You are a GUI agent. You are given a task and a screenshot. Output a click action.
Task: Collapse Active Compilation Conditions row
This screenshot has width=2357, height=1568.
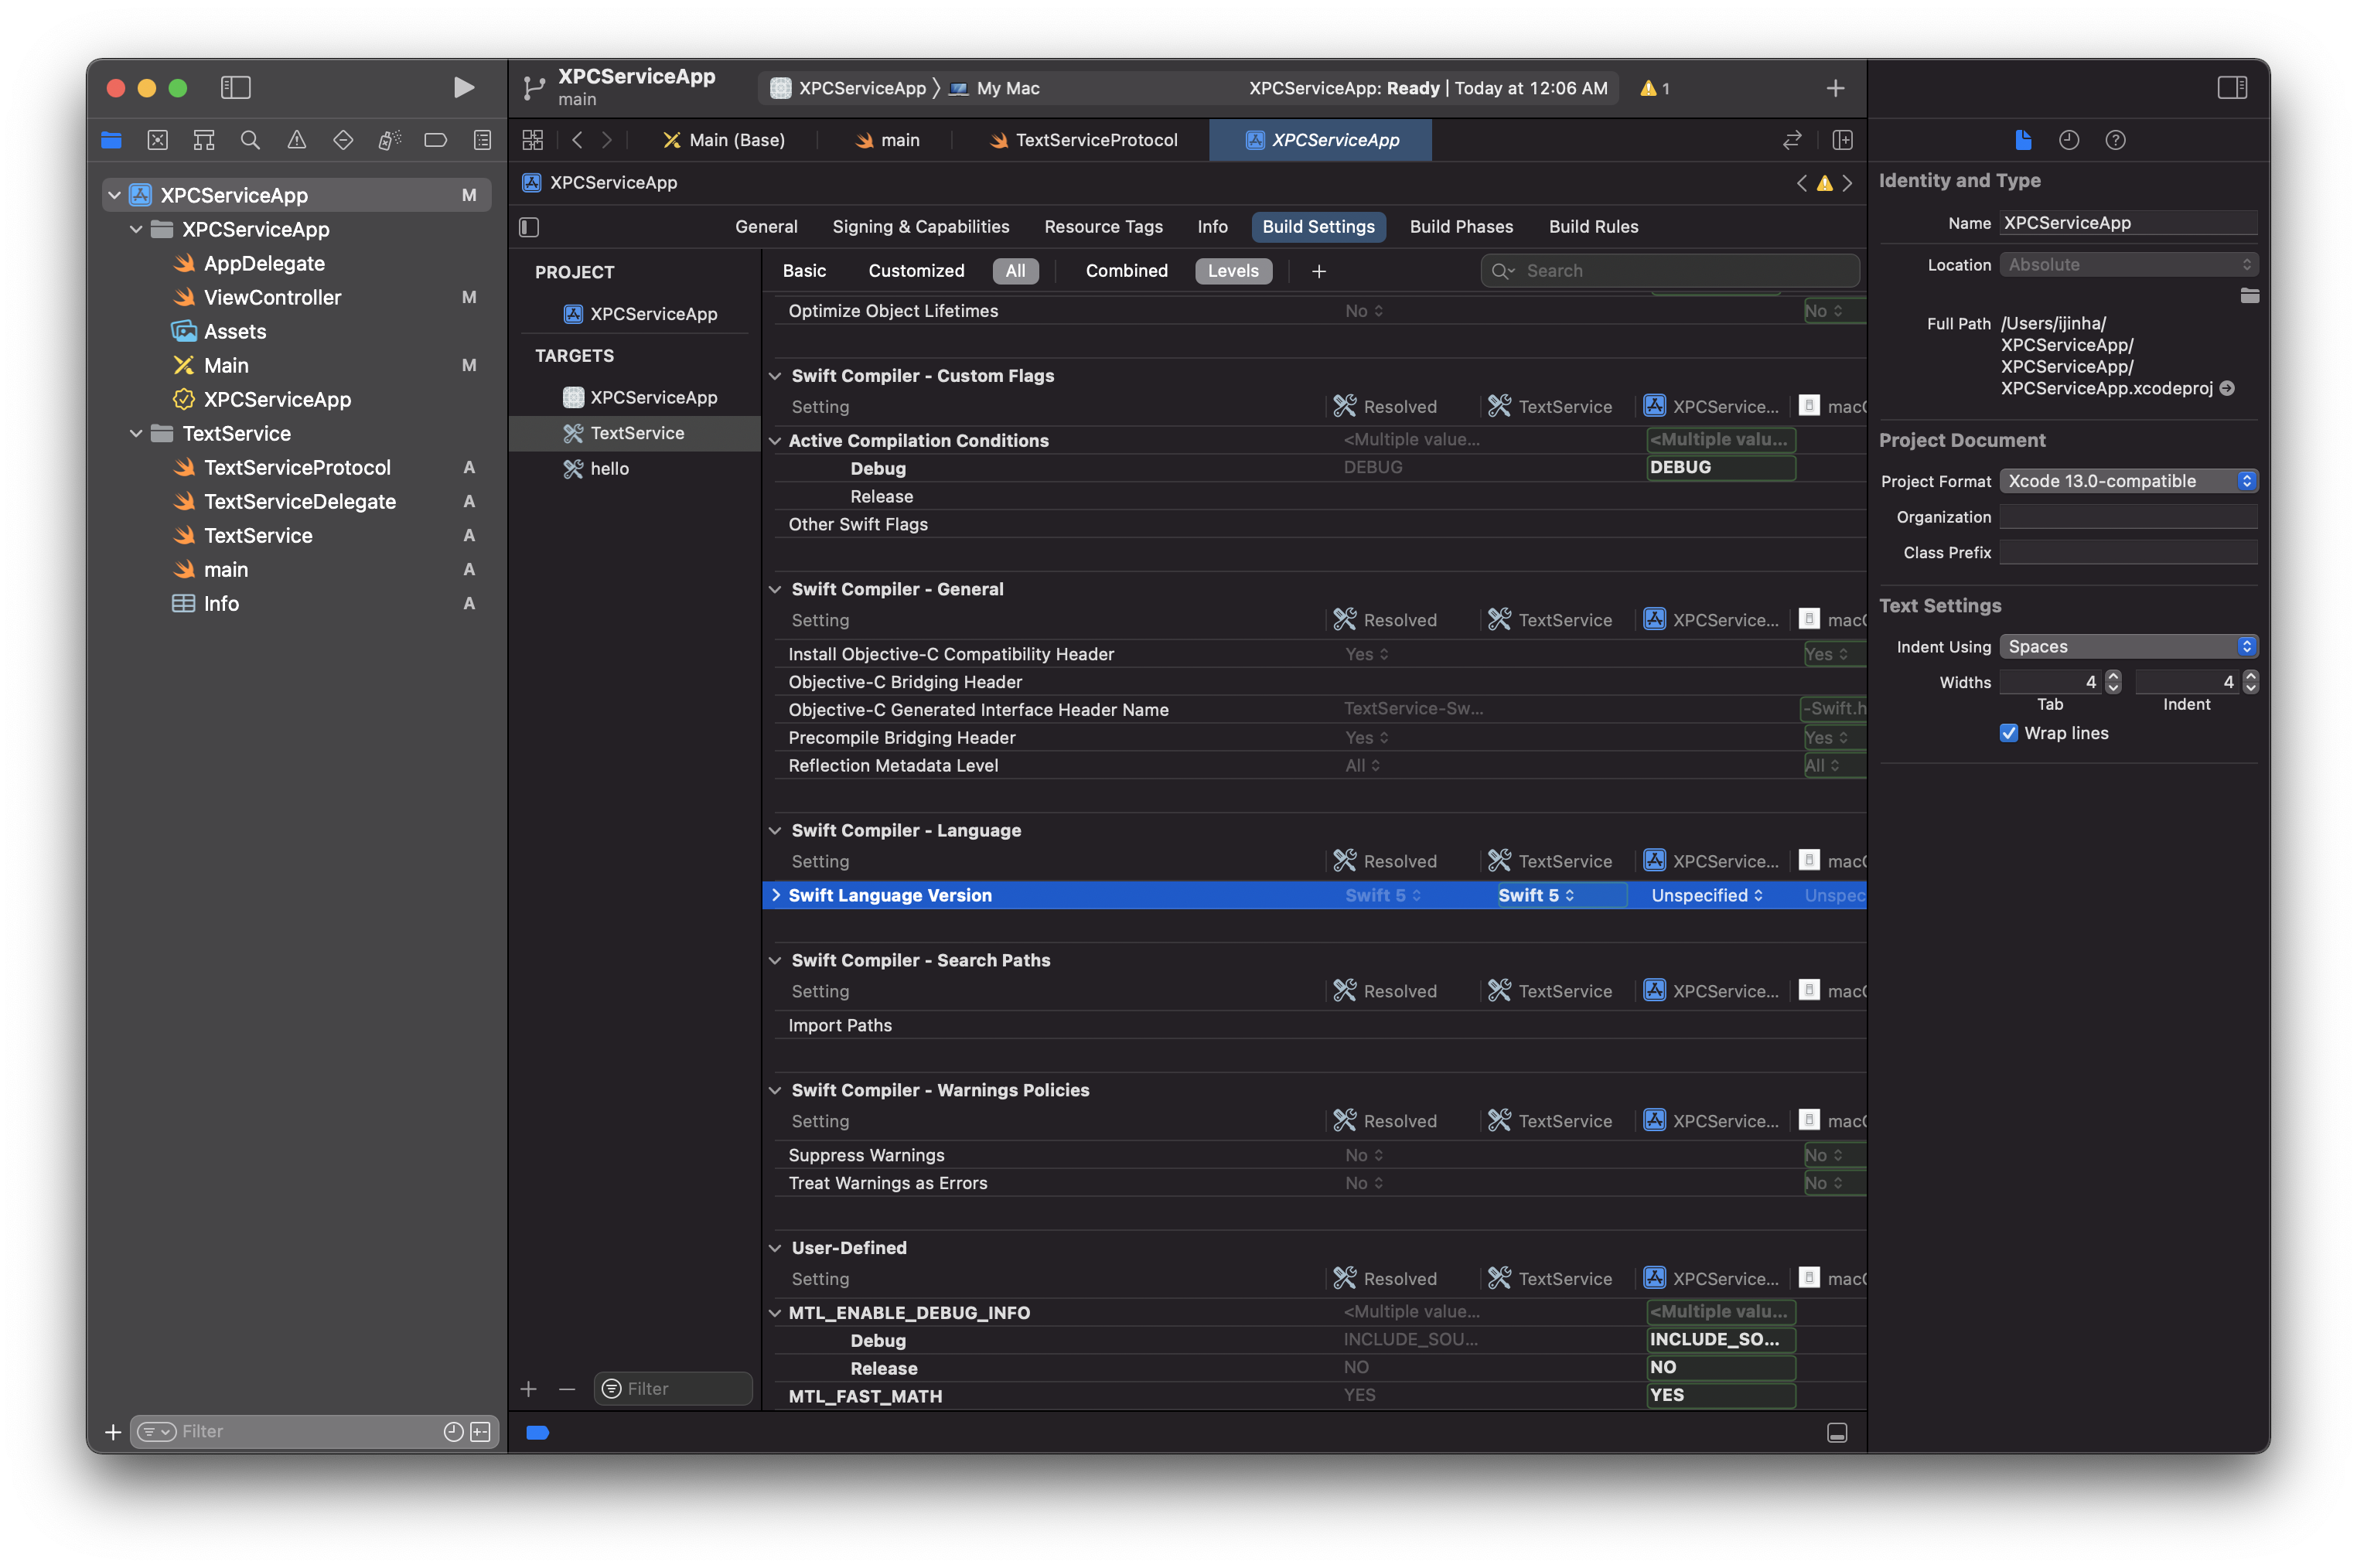(775, 440)
